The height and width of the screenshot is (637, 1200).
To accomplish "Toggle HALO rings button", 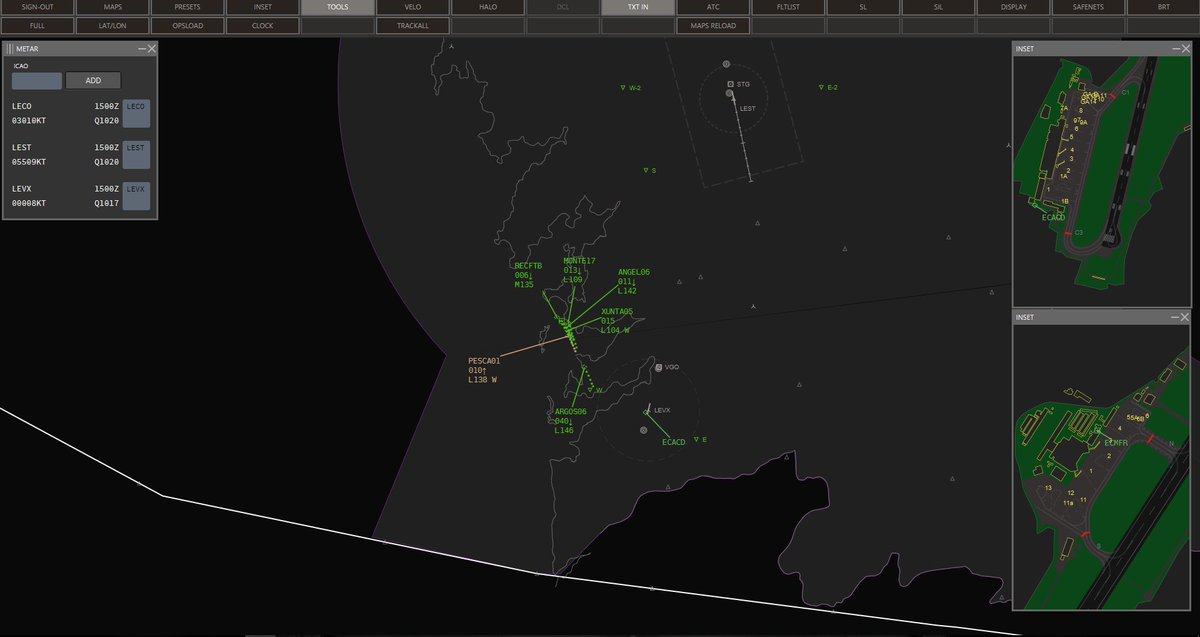I will click(x=487, y=7).
